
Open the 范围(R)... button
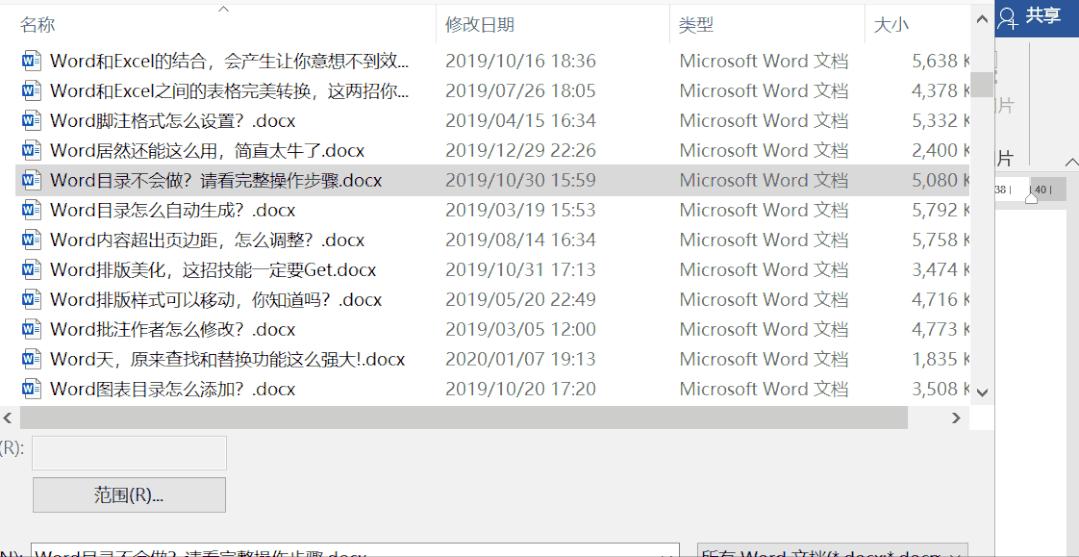(129, 495)
